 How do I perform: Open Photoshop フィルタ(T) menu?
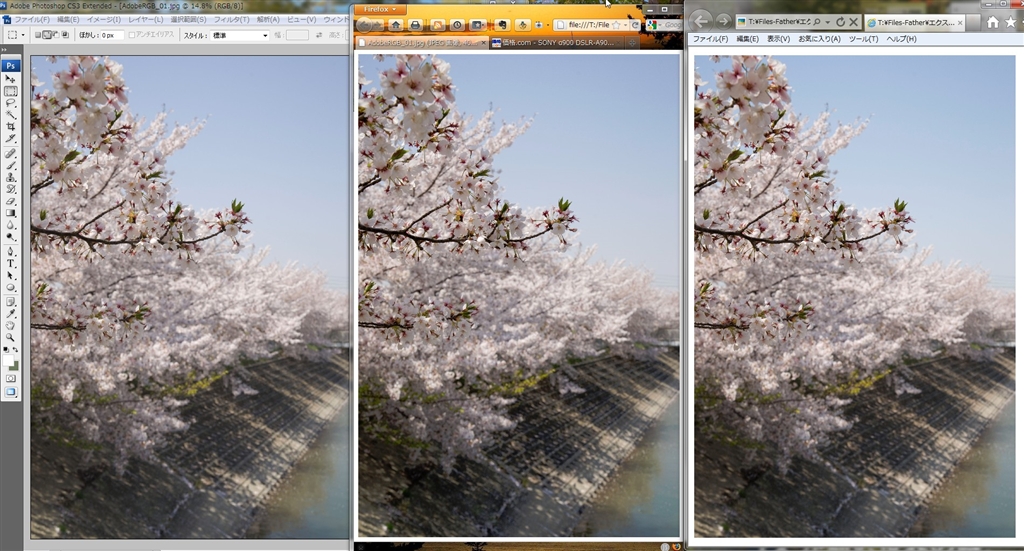pyautogui.click(x=231, y=20)
